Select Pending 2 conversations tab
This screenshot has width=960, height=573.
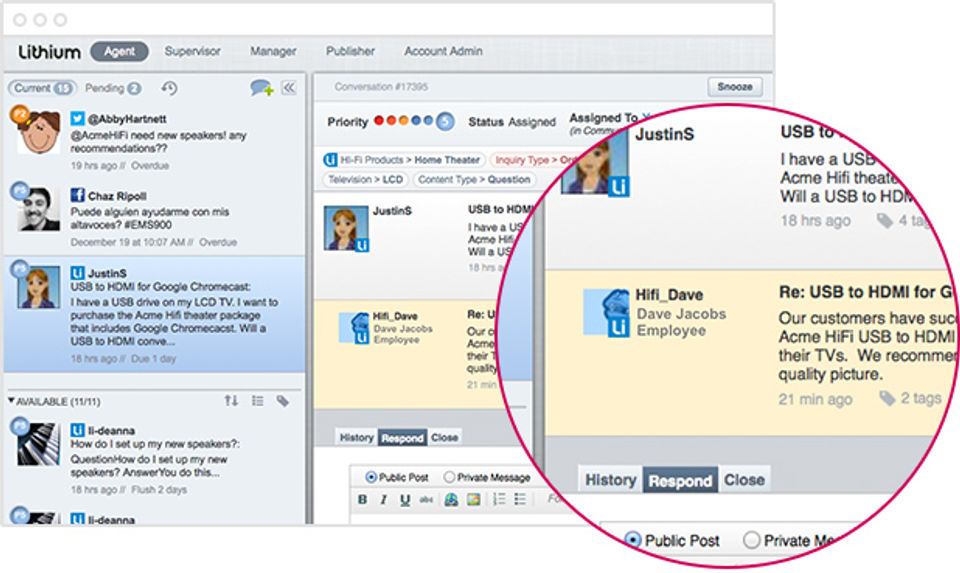point(113,88)
